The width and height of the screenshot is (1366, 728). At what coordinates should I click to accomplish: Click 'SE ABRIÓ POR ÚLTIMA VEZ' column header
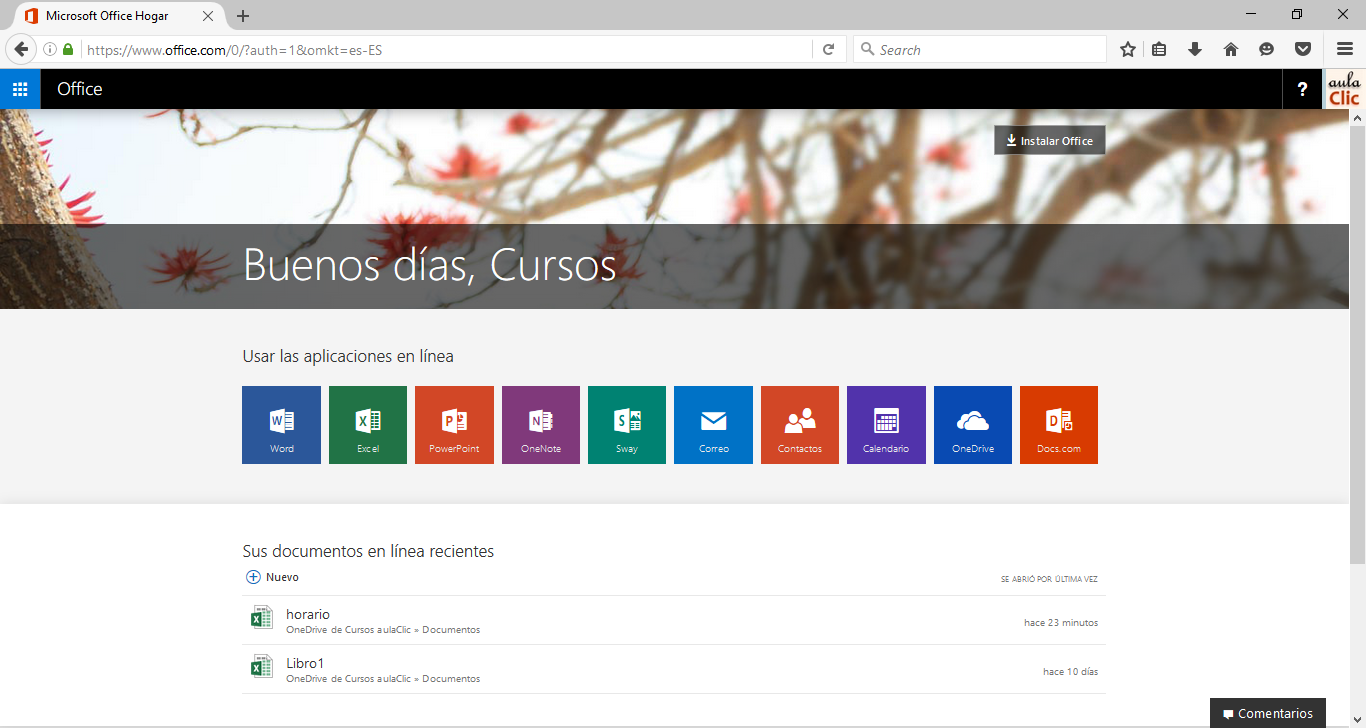[1049, 580]
